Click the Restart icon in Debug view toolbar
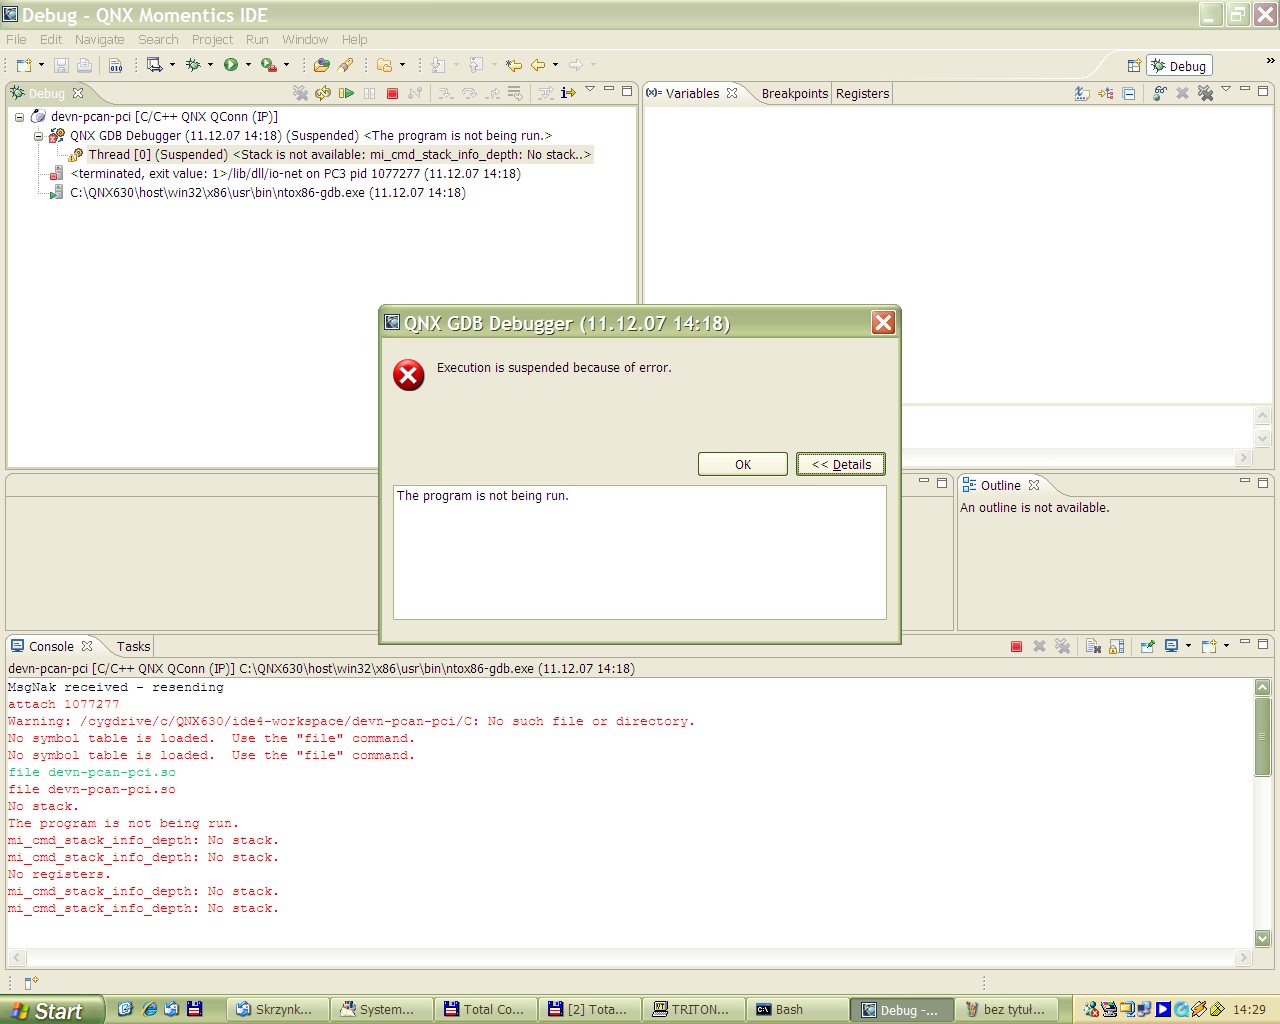 pos(323,93)
